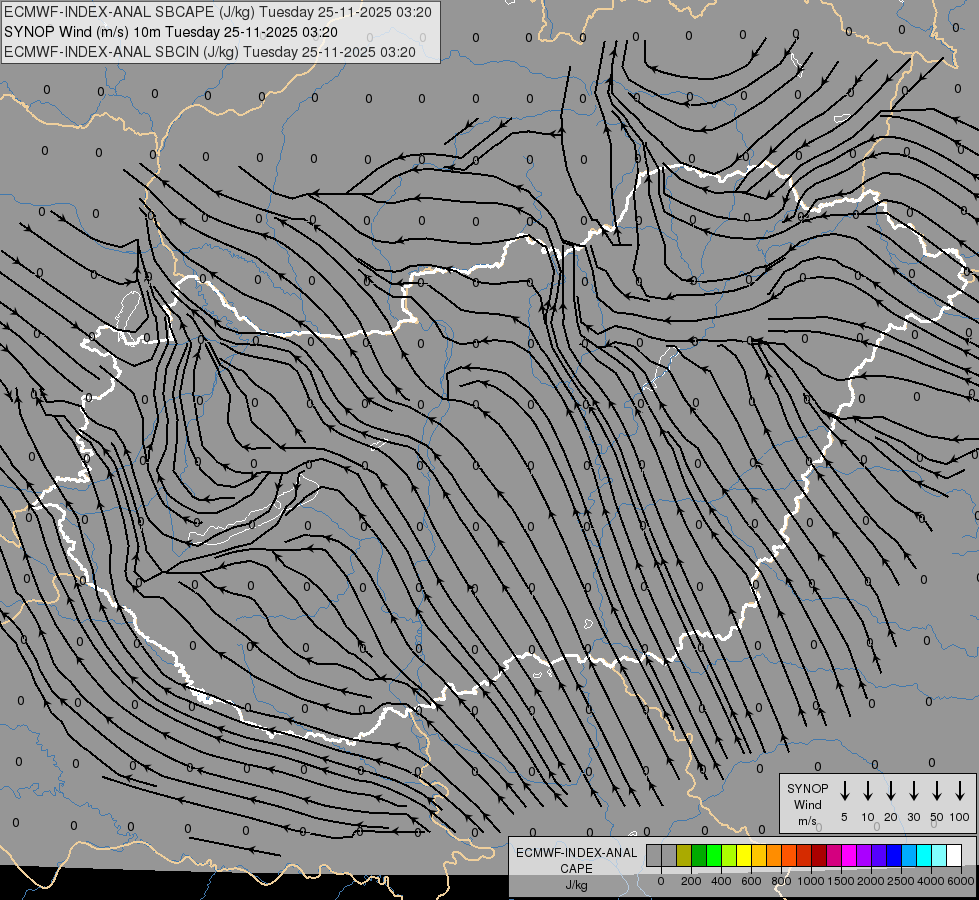Click the '2000' CAPE scale label

(870, 881)
